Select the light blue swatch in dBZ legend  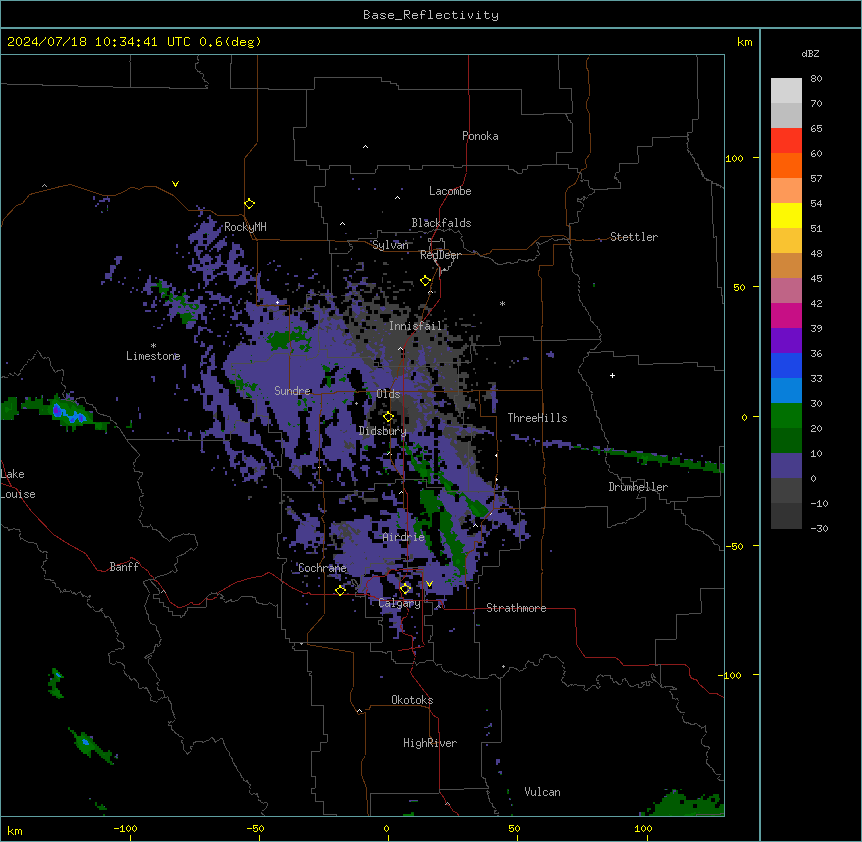[x=786, y=391]
